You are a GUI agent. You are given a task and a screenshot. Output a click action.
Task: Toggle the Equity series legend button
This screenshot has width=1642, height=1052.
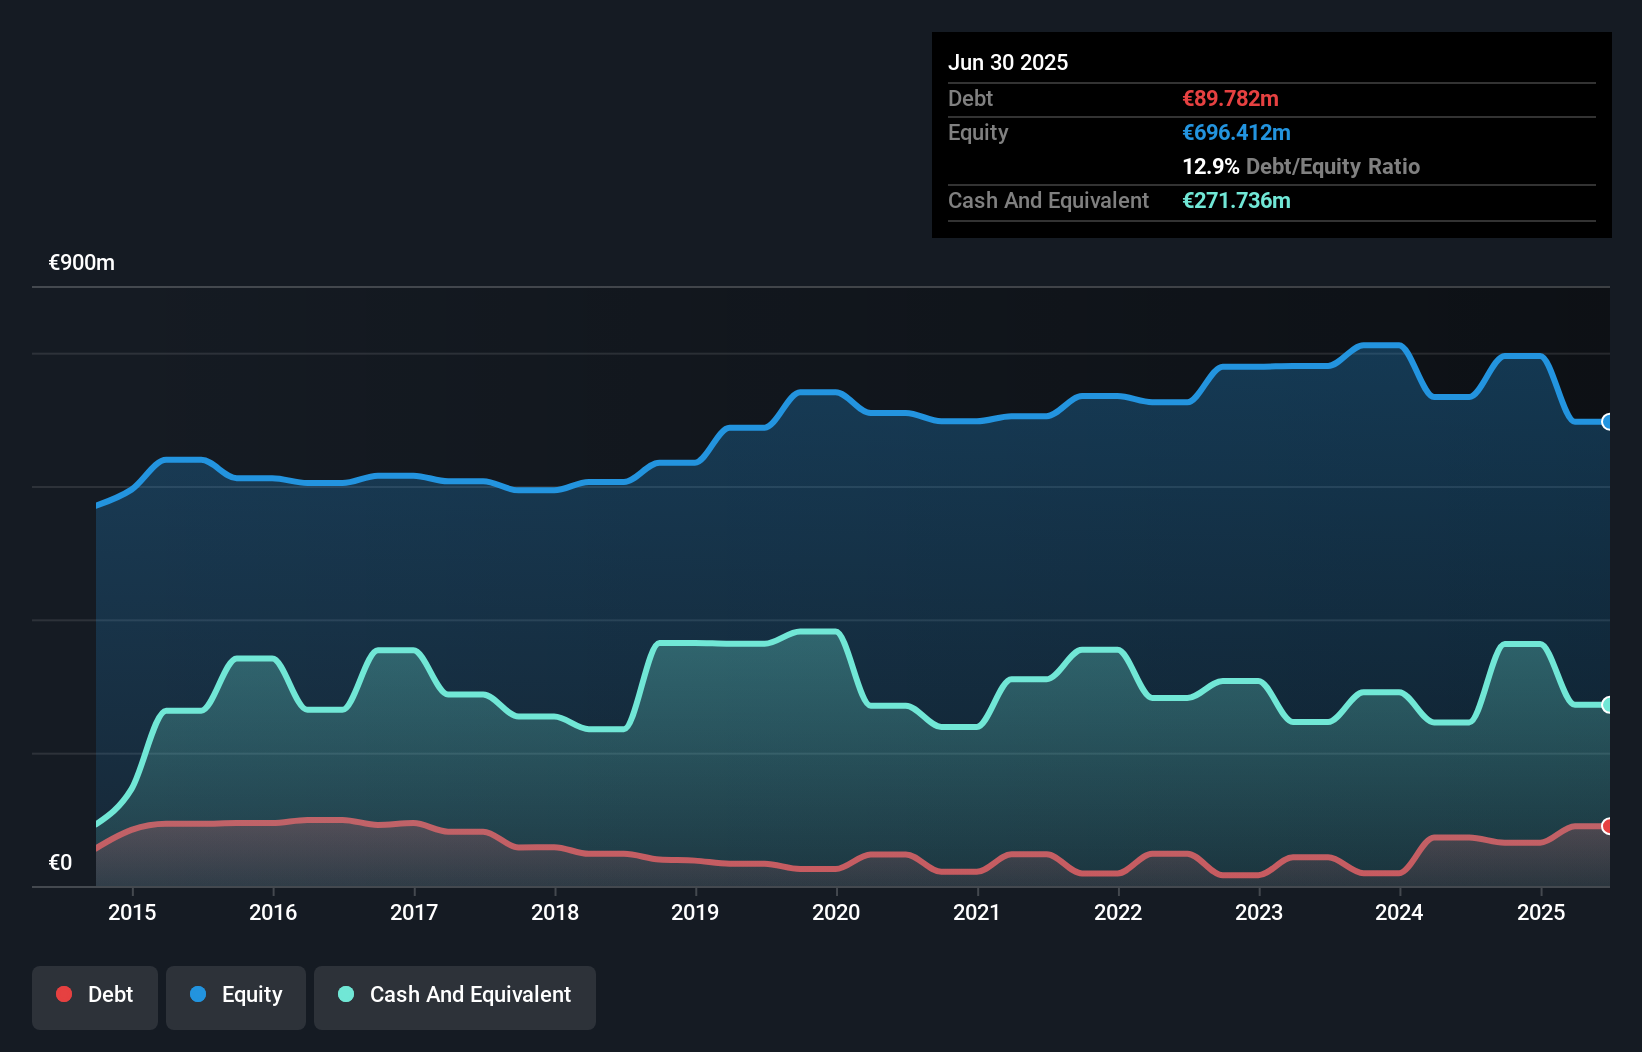click(236, 997)
